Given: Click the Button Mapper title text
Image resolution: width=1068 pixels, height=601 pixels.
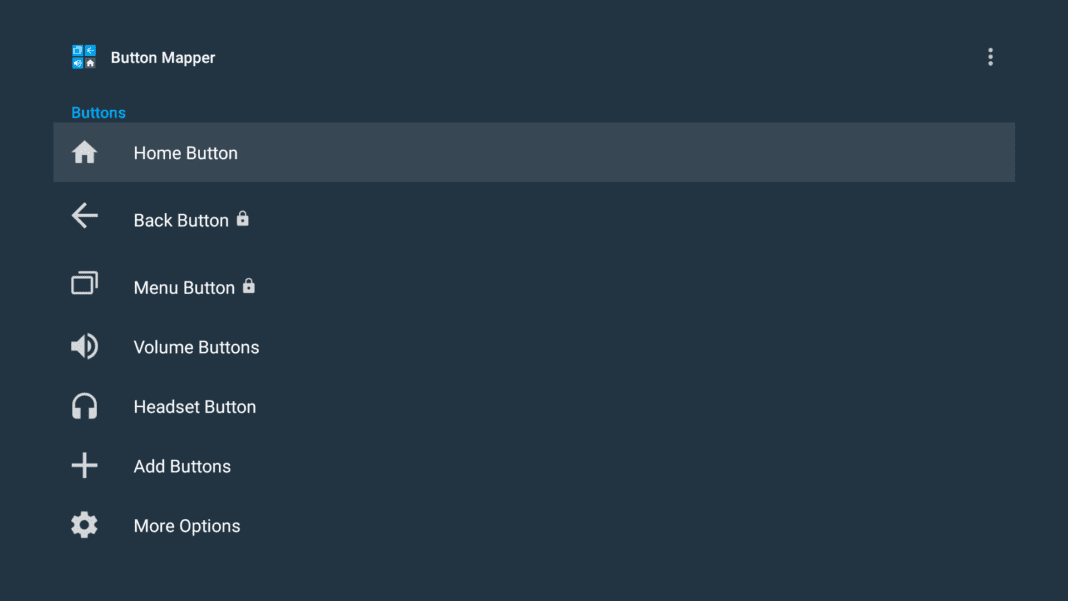Looking at the screenshot, I should pos(163,58).
